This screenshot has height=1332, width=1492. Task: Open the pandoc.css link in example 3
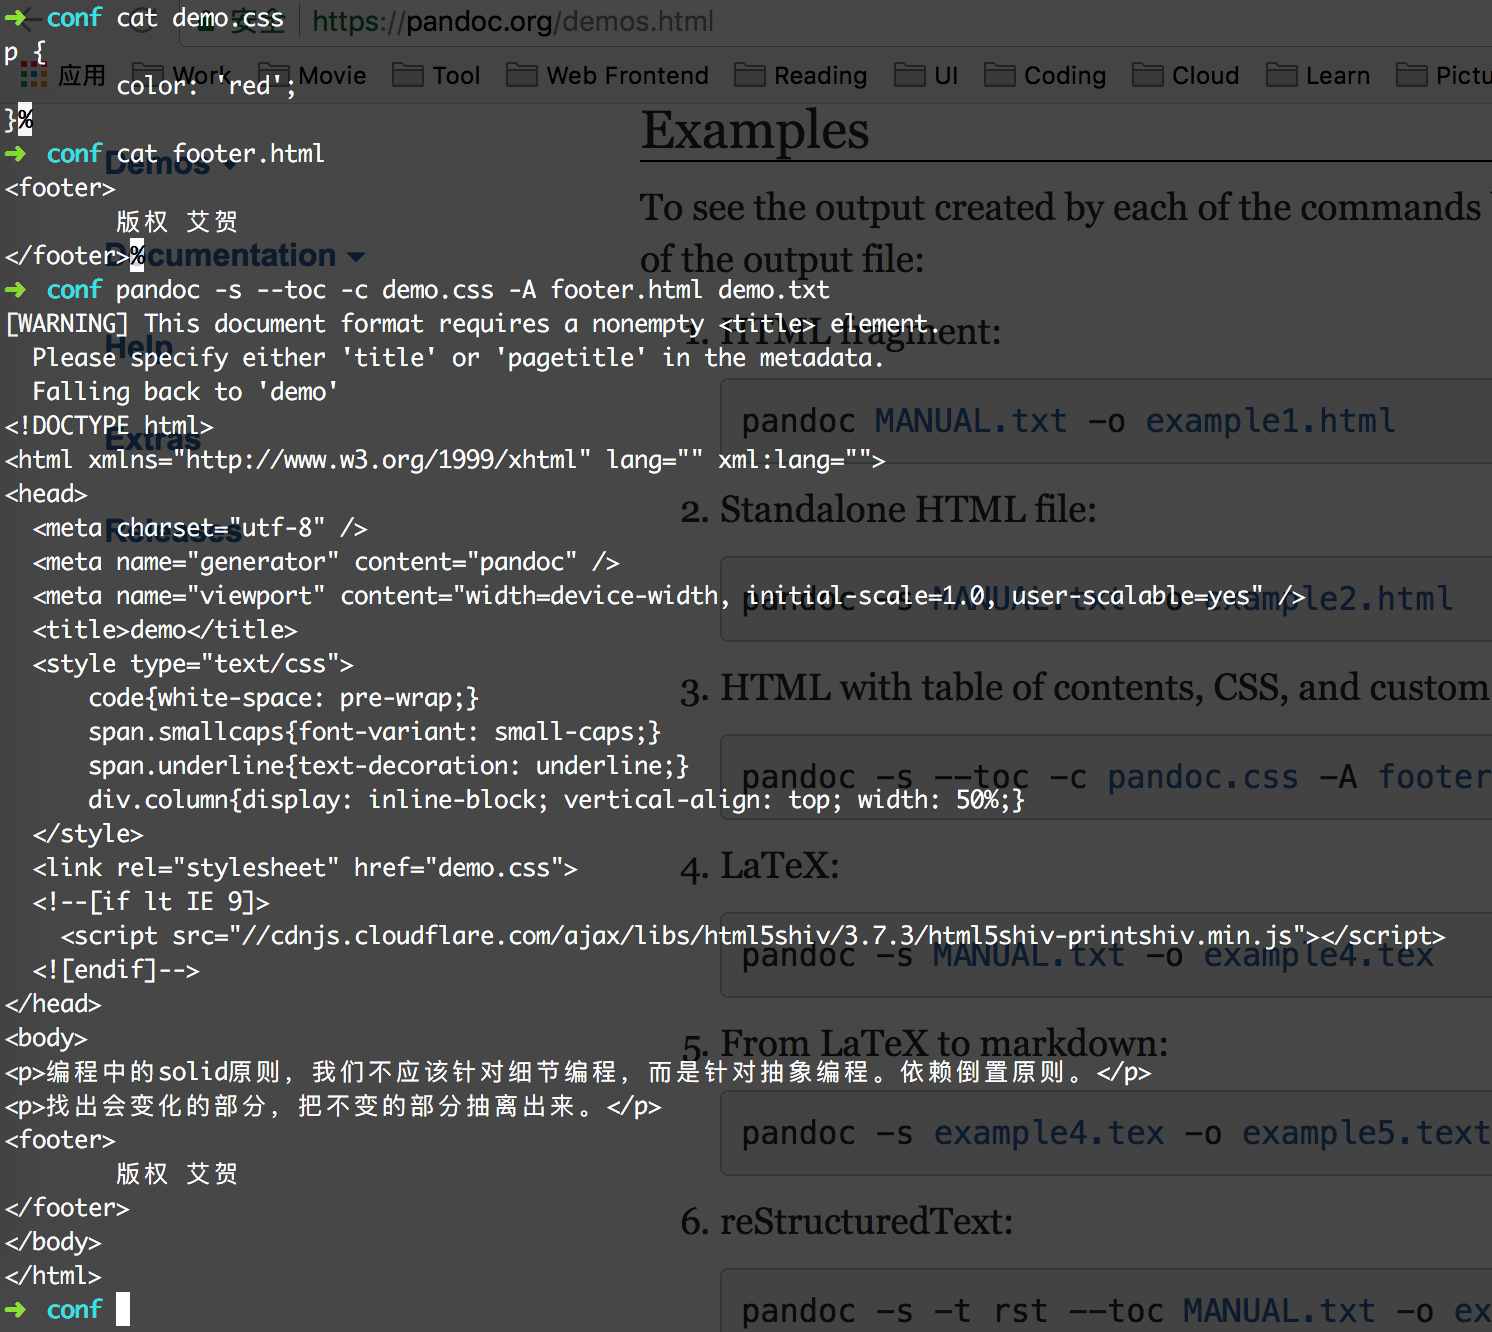[x=1202, y=777]
